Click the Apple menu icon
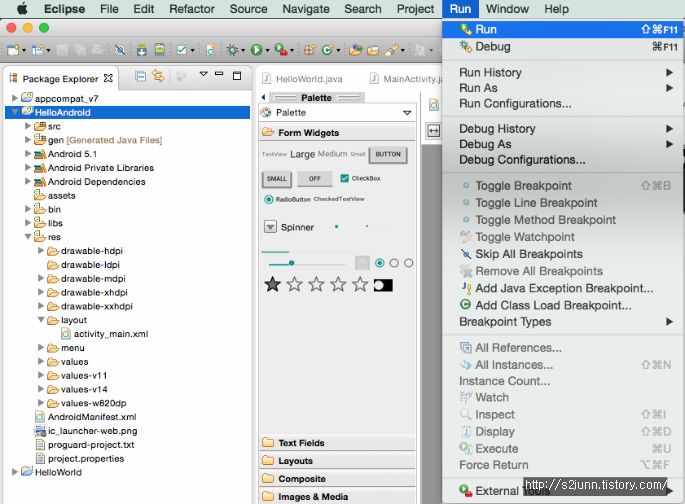The height and width of the screenshot is (504, 685). coord(22,9)
